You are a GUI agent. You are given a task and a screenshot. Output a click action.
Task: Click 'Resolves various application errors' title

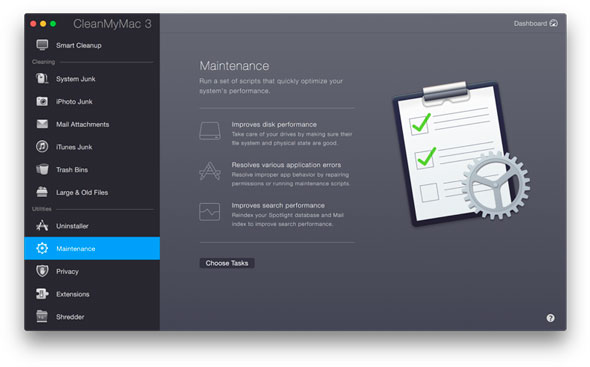coord(286,165)
